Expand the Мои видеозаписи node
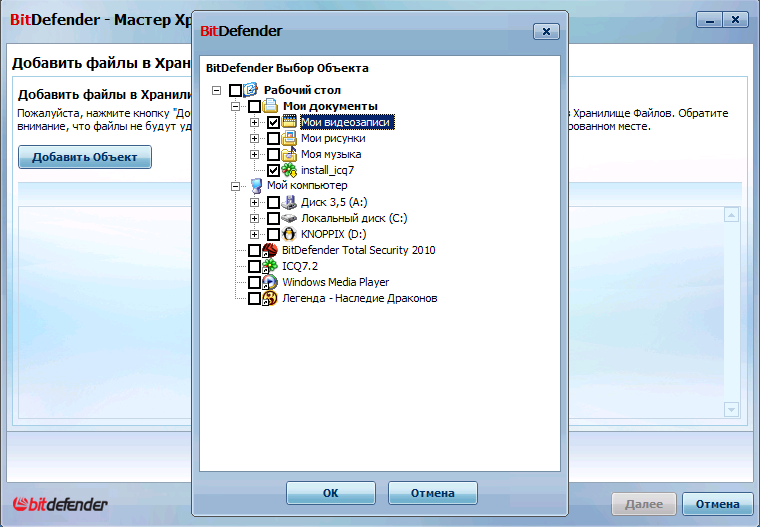 coord(254,122)
